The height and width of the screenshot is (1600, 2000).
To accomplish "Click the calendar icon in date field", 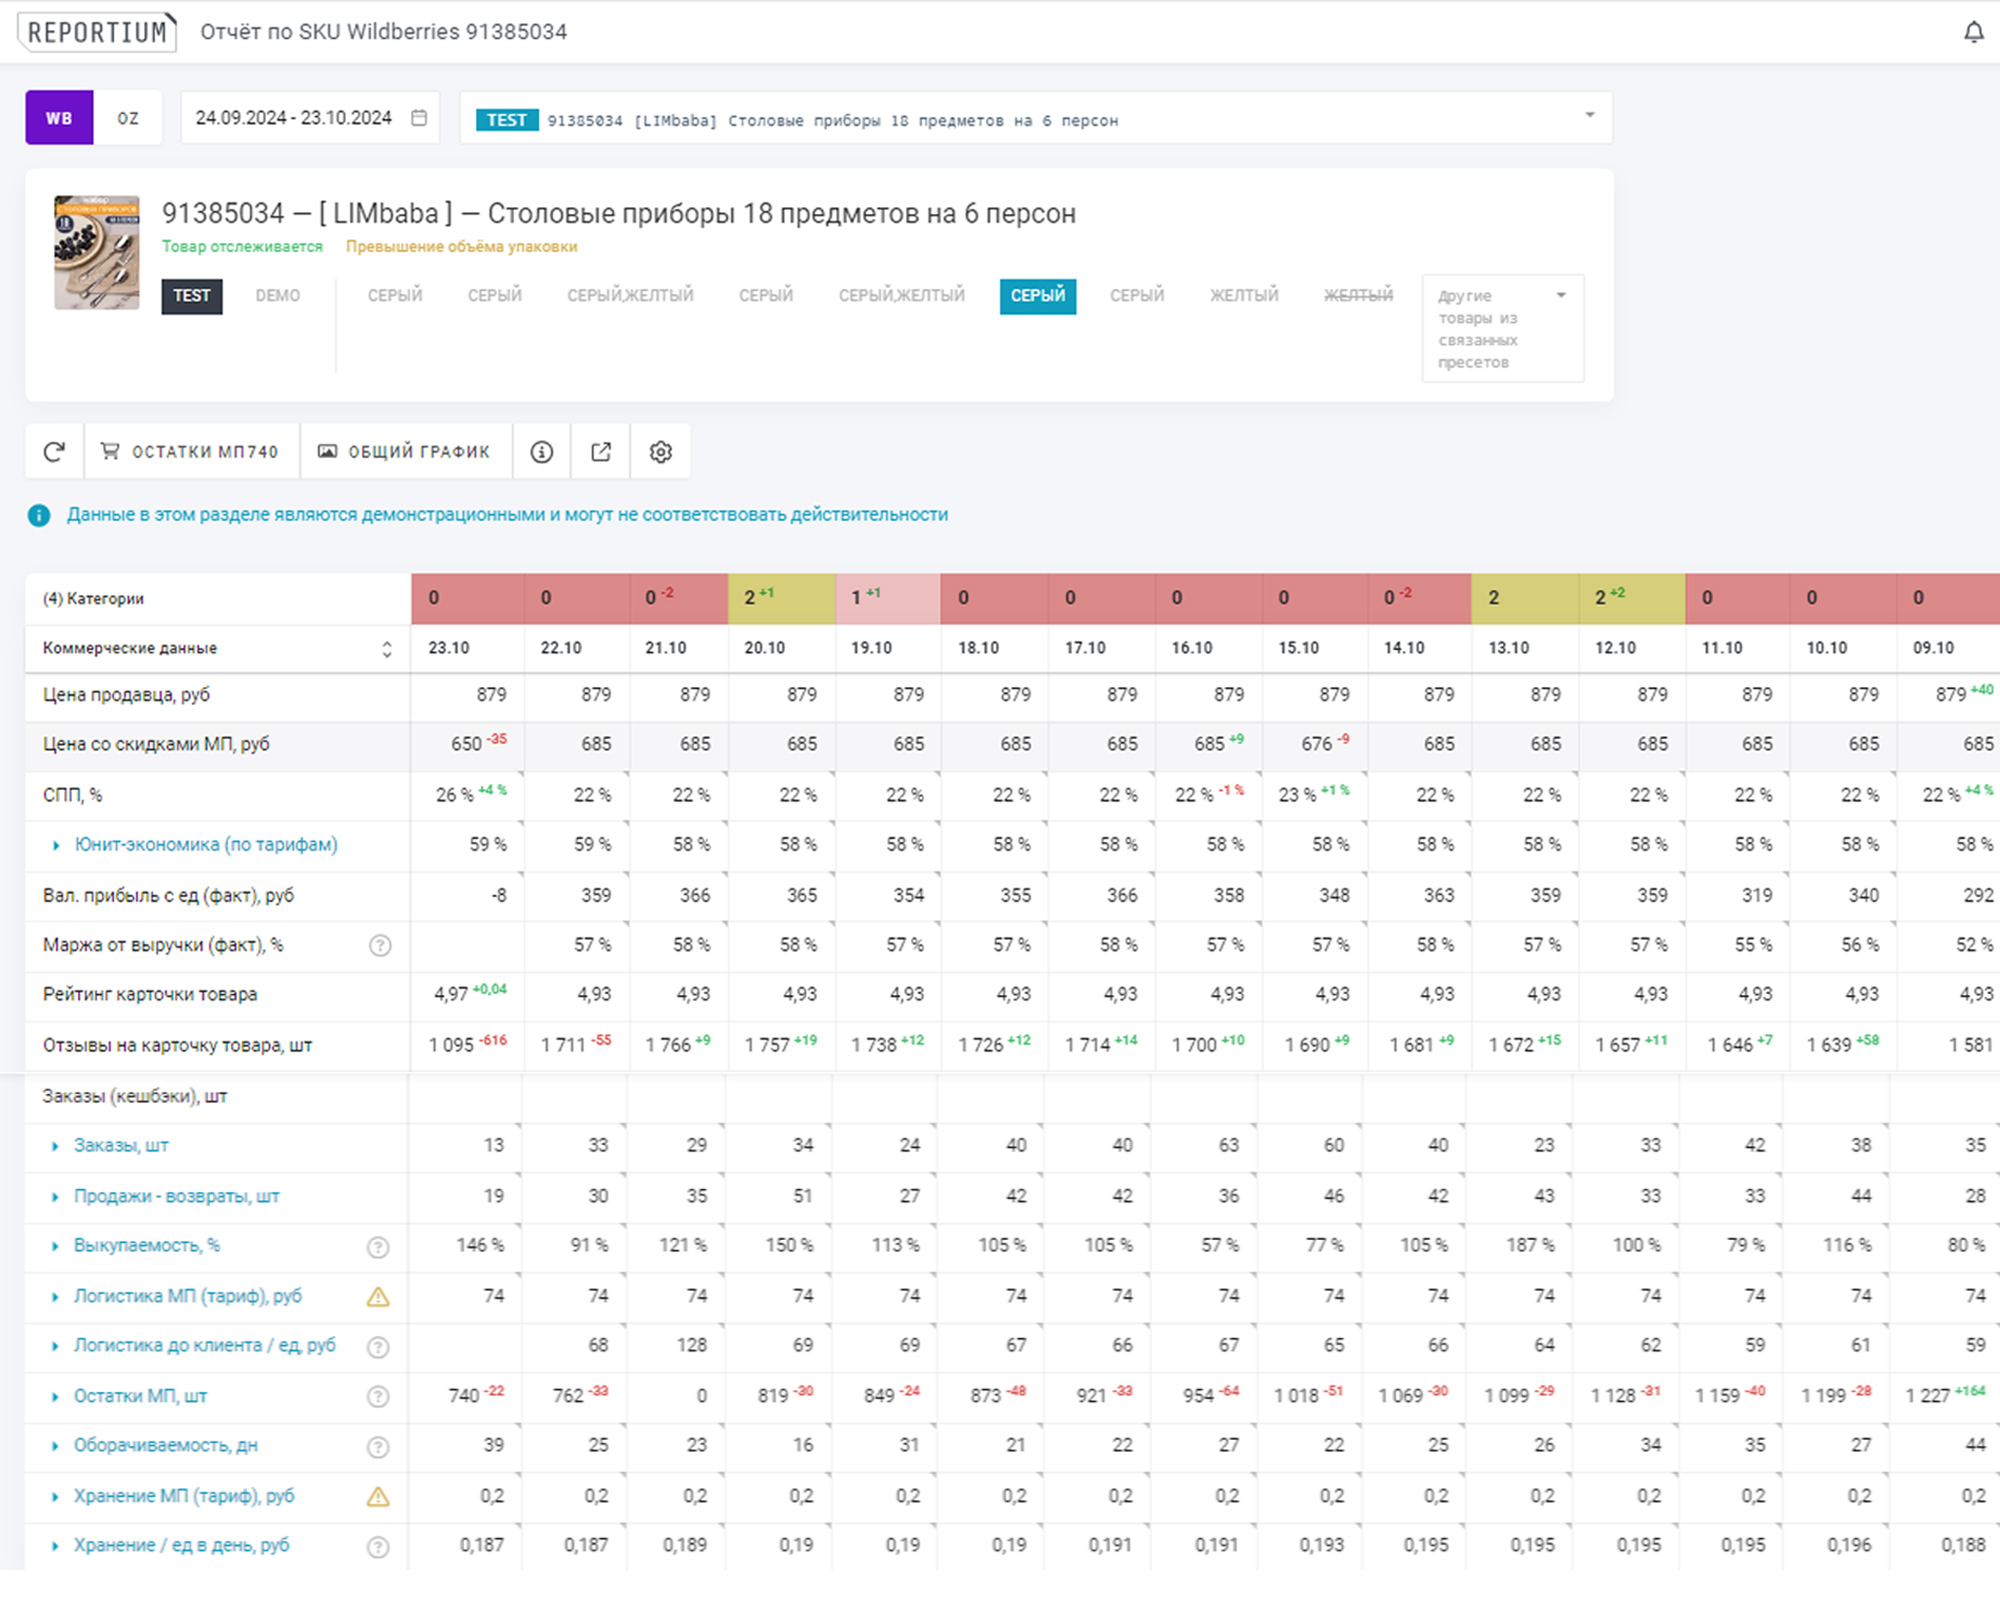I will tap(419, 118).
